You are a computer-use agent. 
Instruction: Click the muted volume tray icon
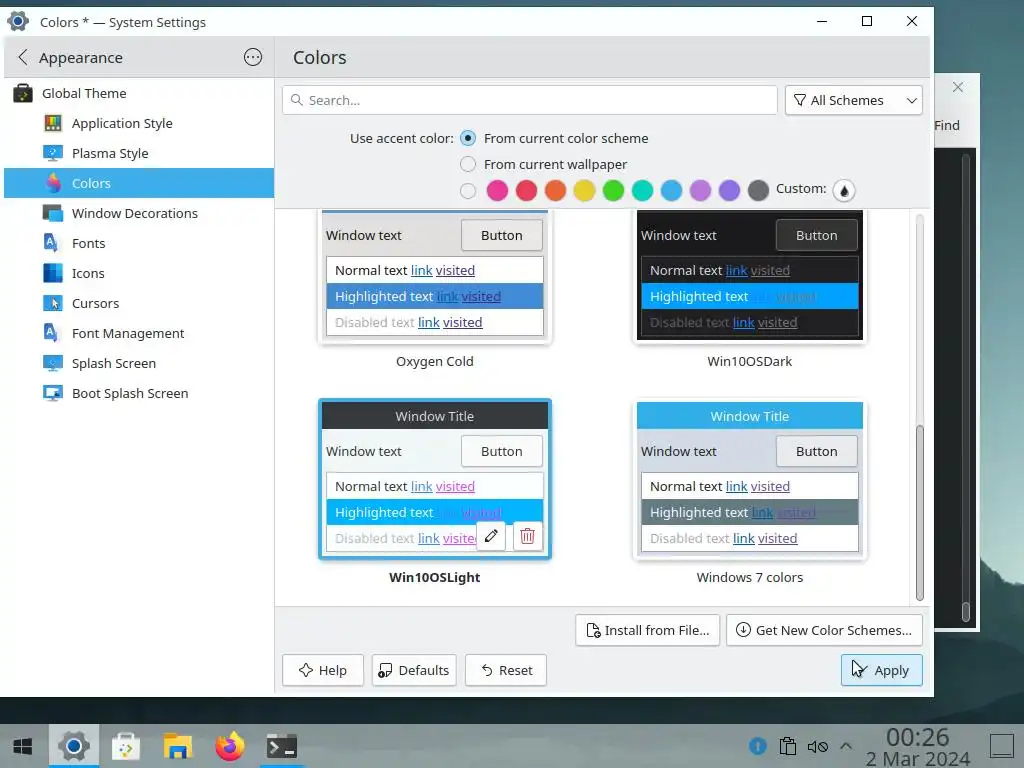(818, 746)
